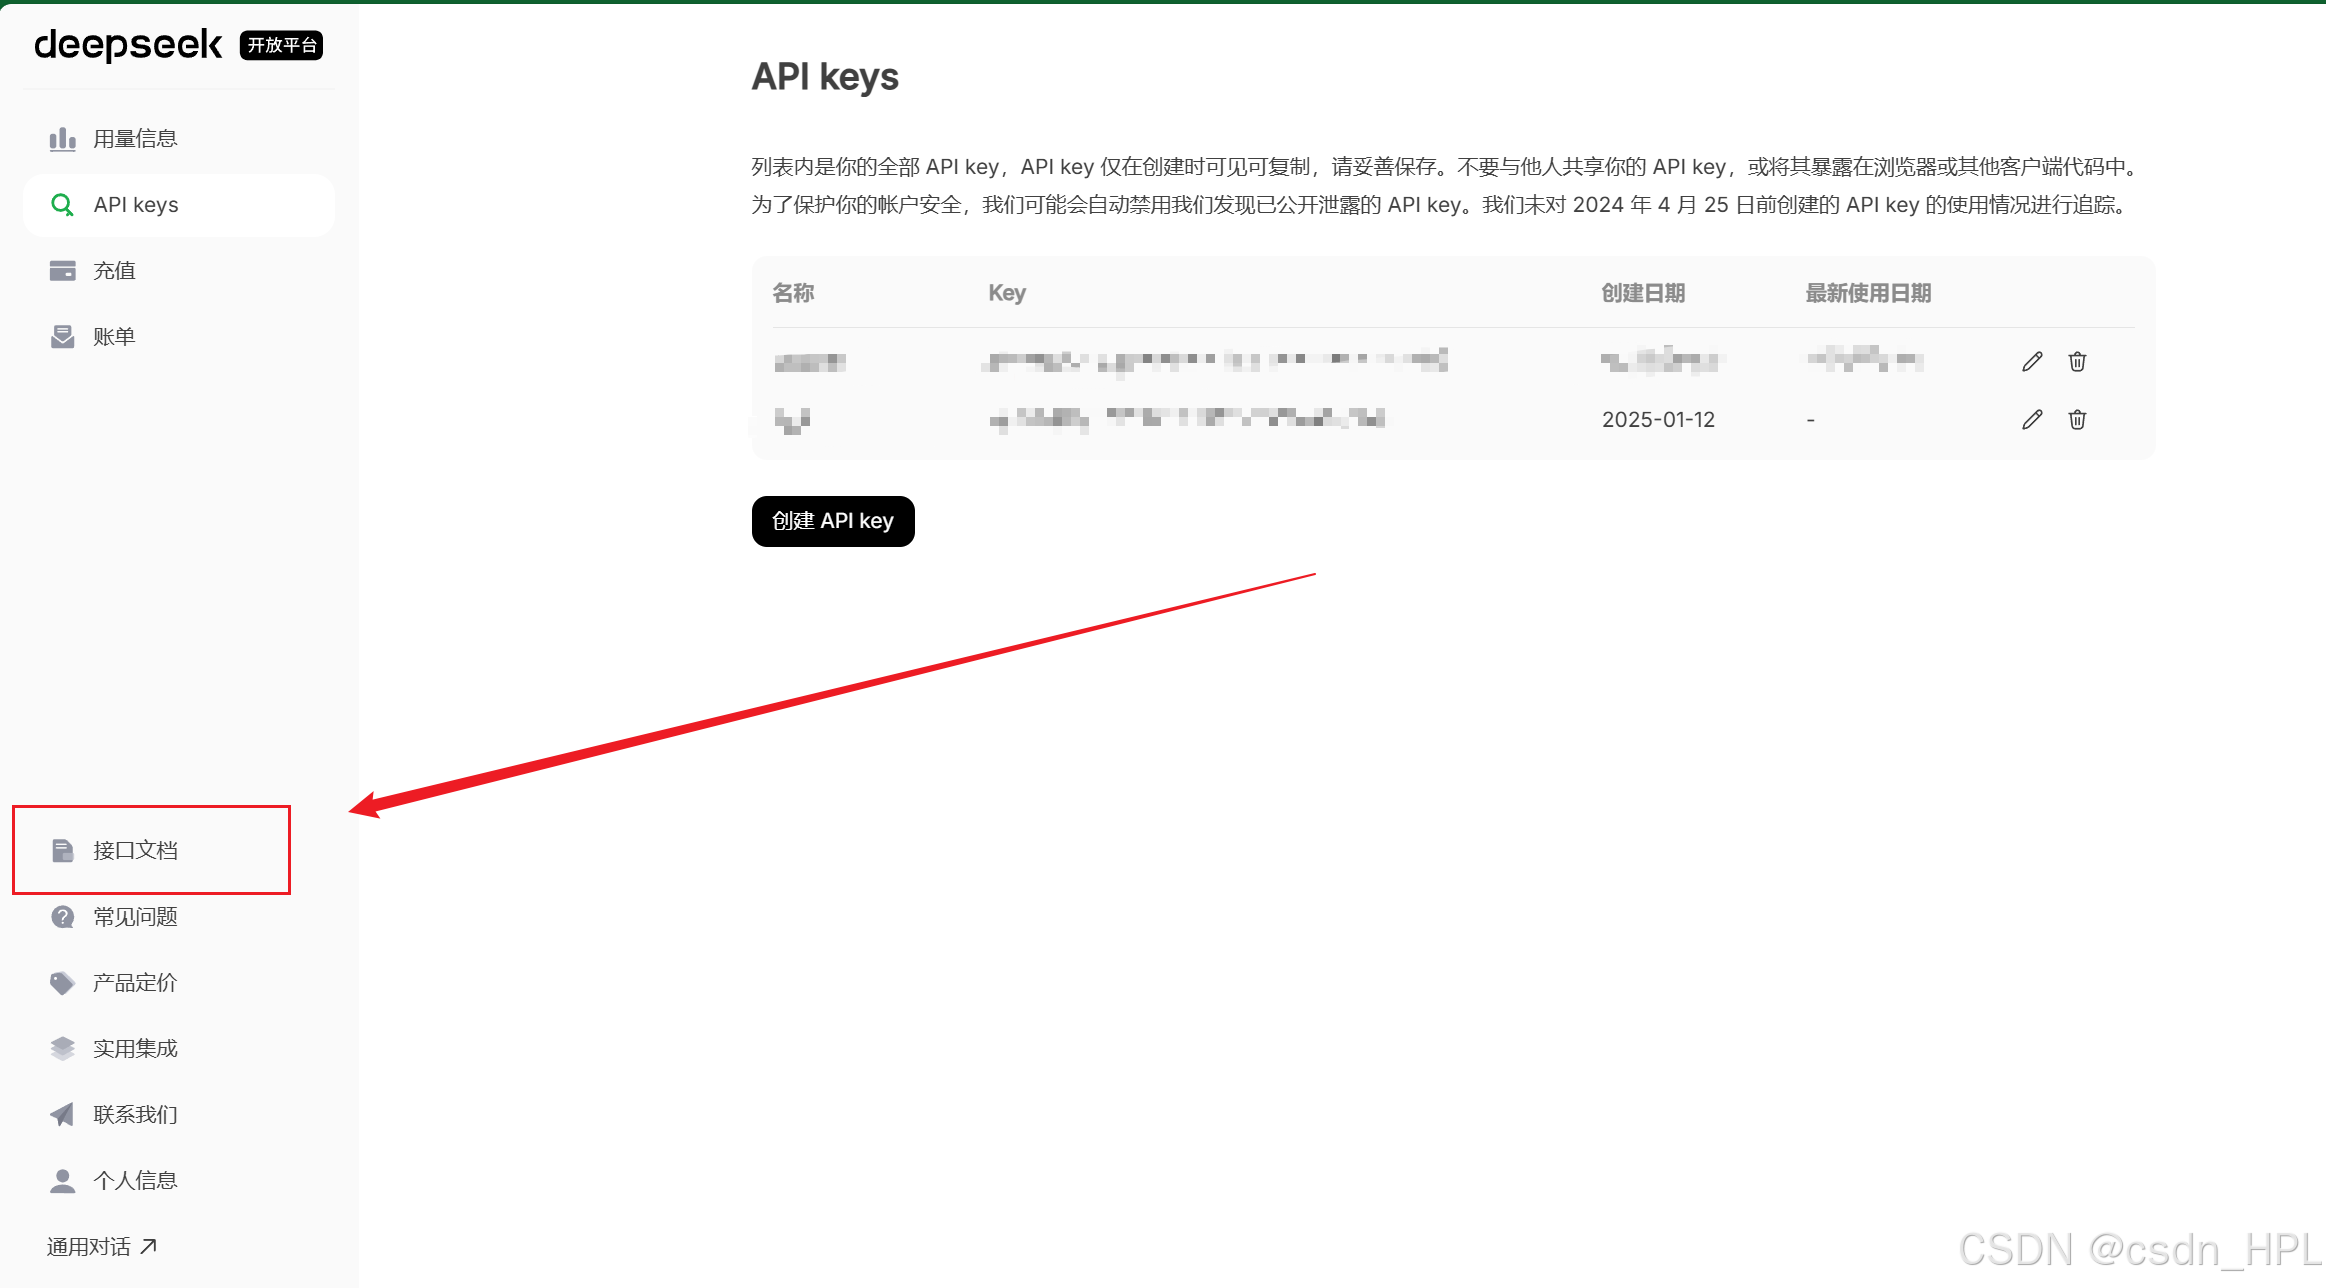Image resolution: width=2326 pixels, height=1288 pixels.
Task: Click the 最新使用日期 column header
Action: coord(1867,293)
